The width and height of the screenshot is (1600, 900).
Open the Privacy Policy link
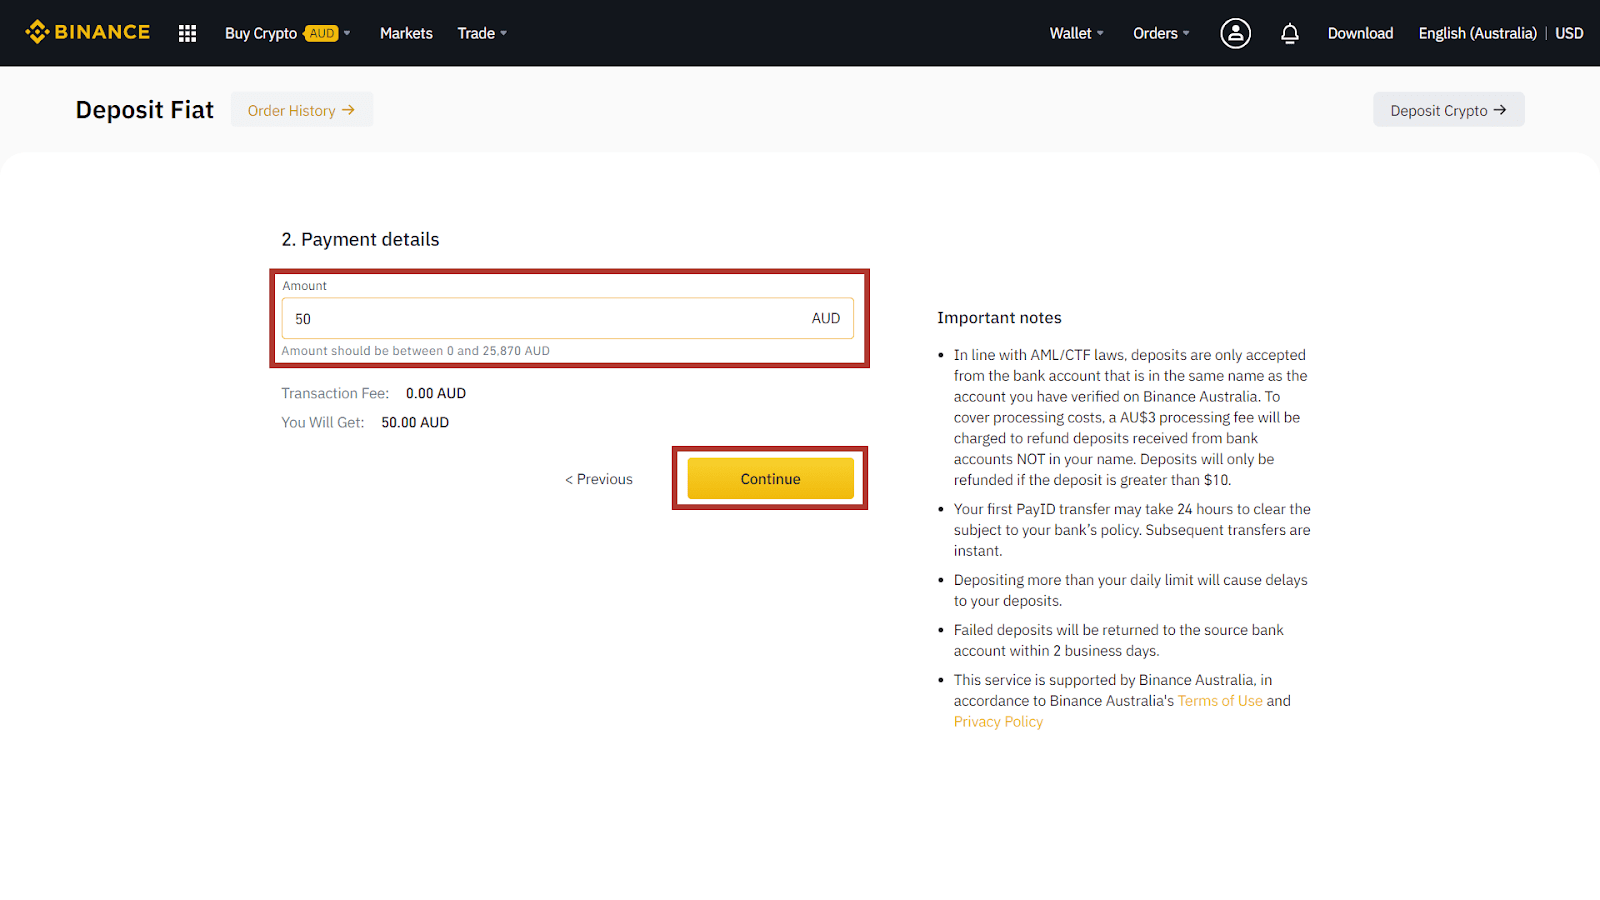tap(998, 722)
